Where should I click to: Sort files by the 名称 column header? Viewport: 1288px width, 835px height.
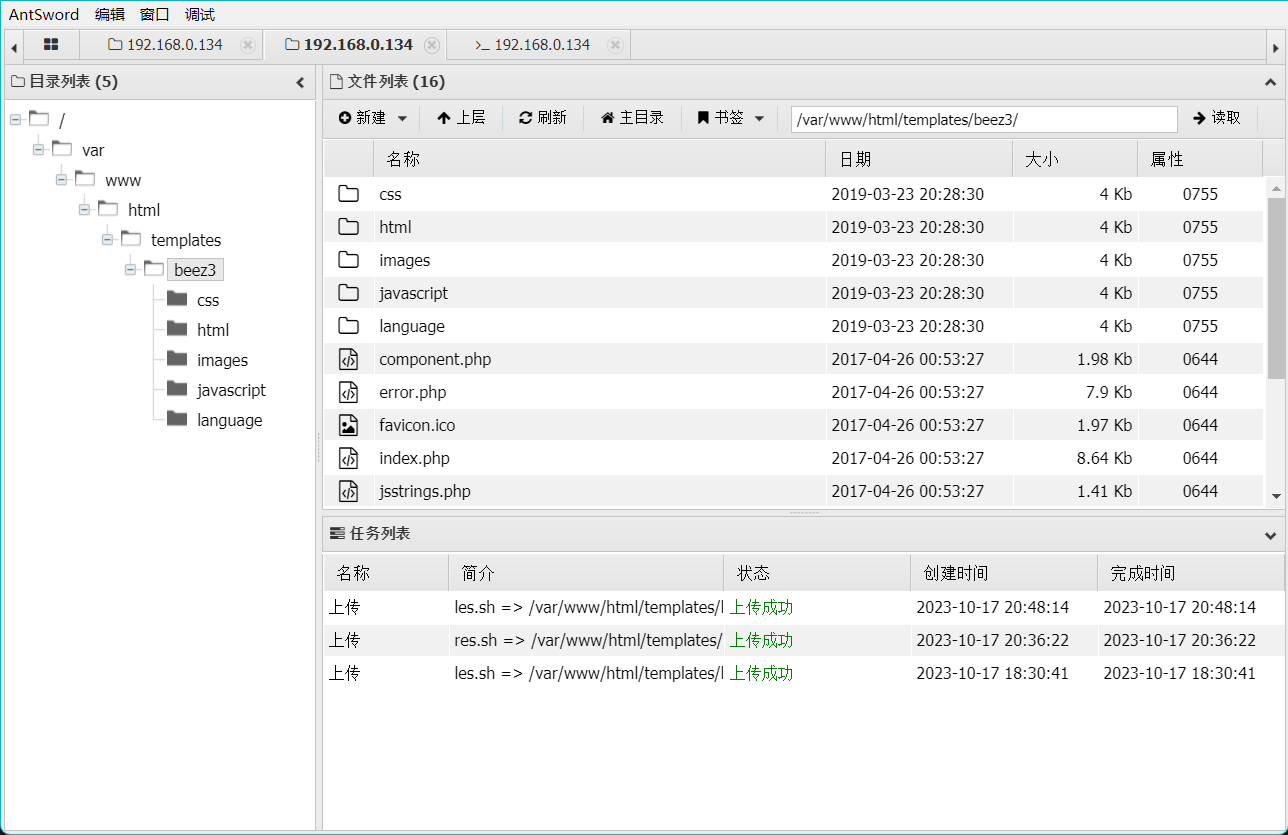point(599,159)
